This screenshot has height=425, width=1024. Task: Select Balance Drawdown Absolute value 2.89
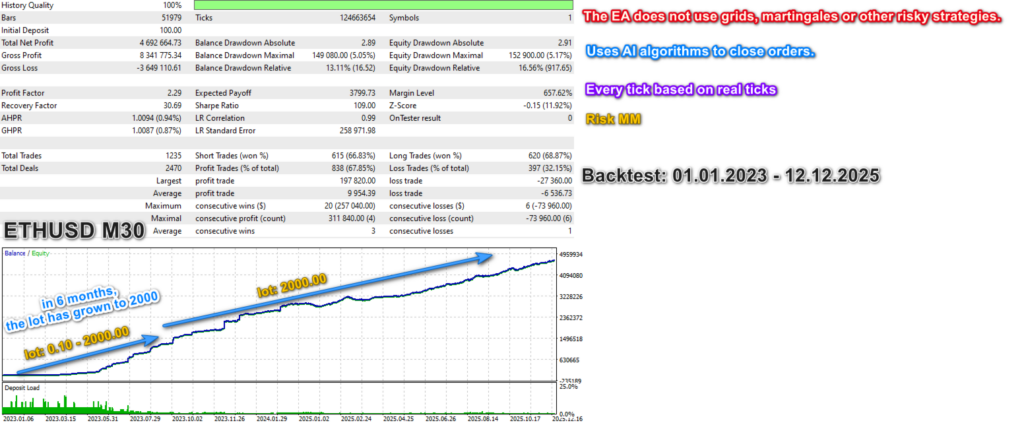(x=368, y=42)
